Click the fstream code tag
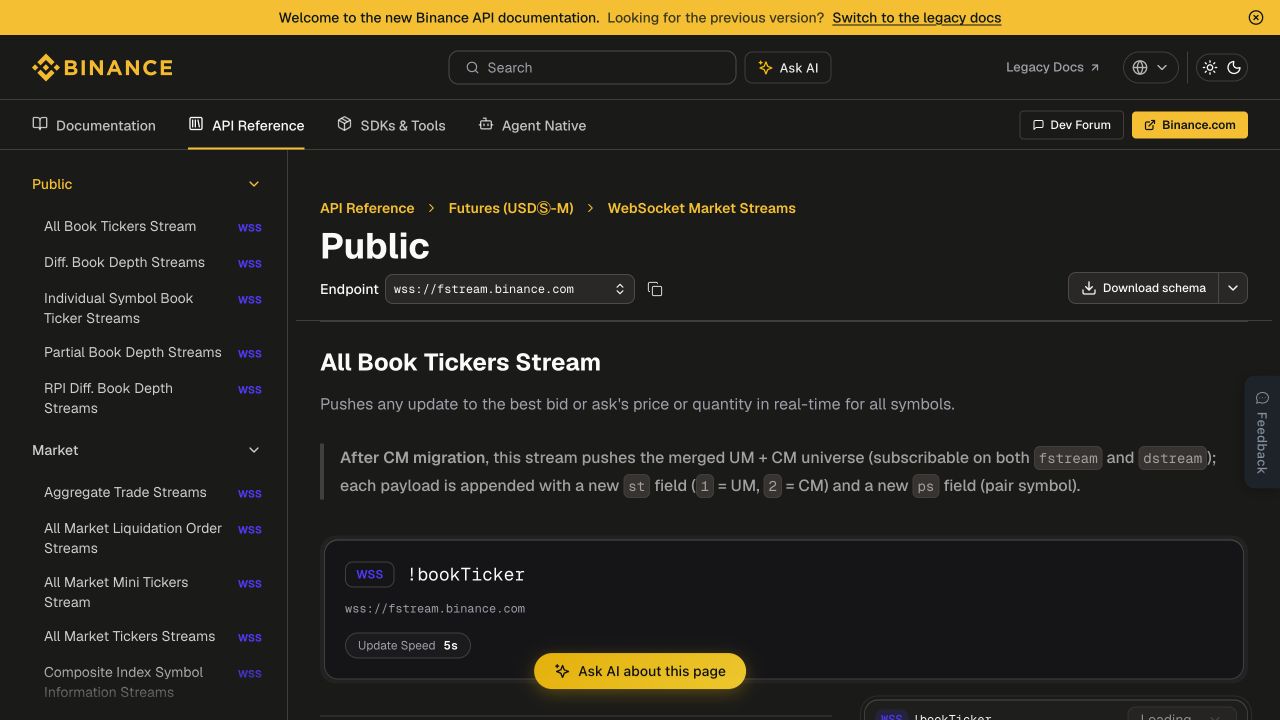The width and height of the screenshot is (1280, 720). point(1068,458)
